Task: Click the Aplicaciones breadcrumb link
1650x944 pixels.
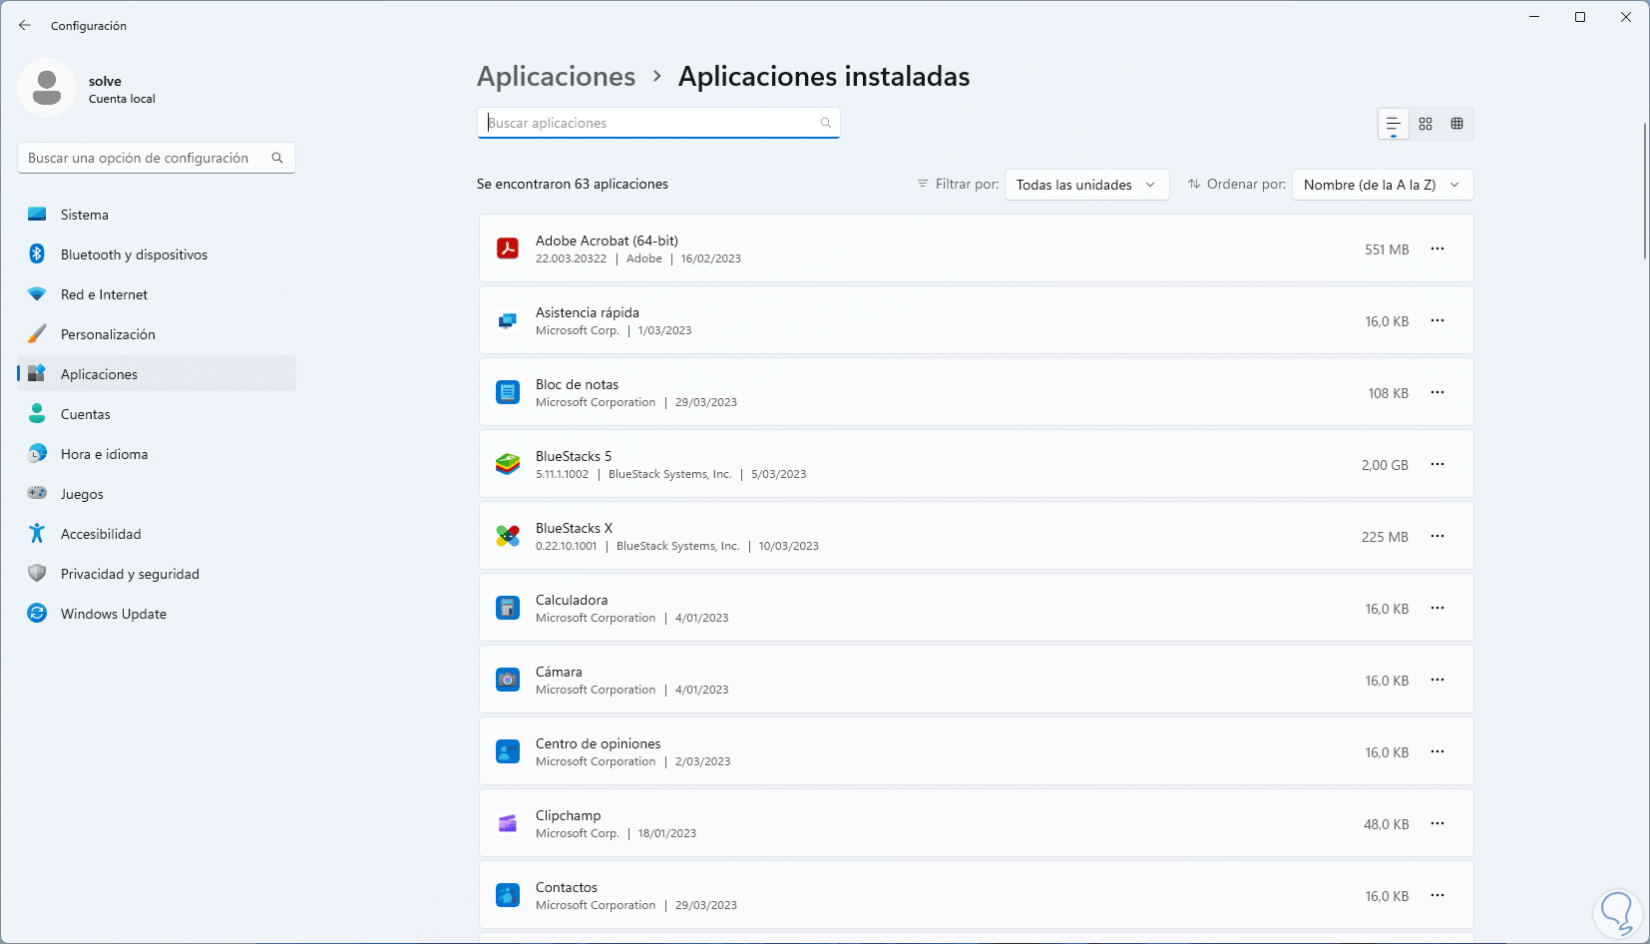Action: 556,76
